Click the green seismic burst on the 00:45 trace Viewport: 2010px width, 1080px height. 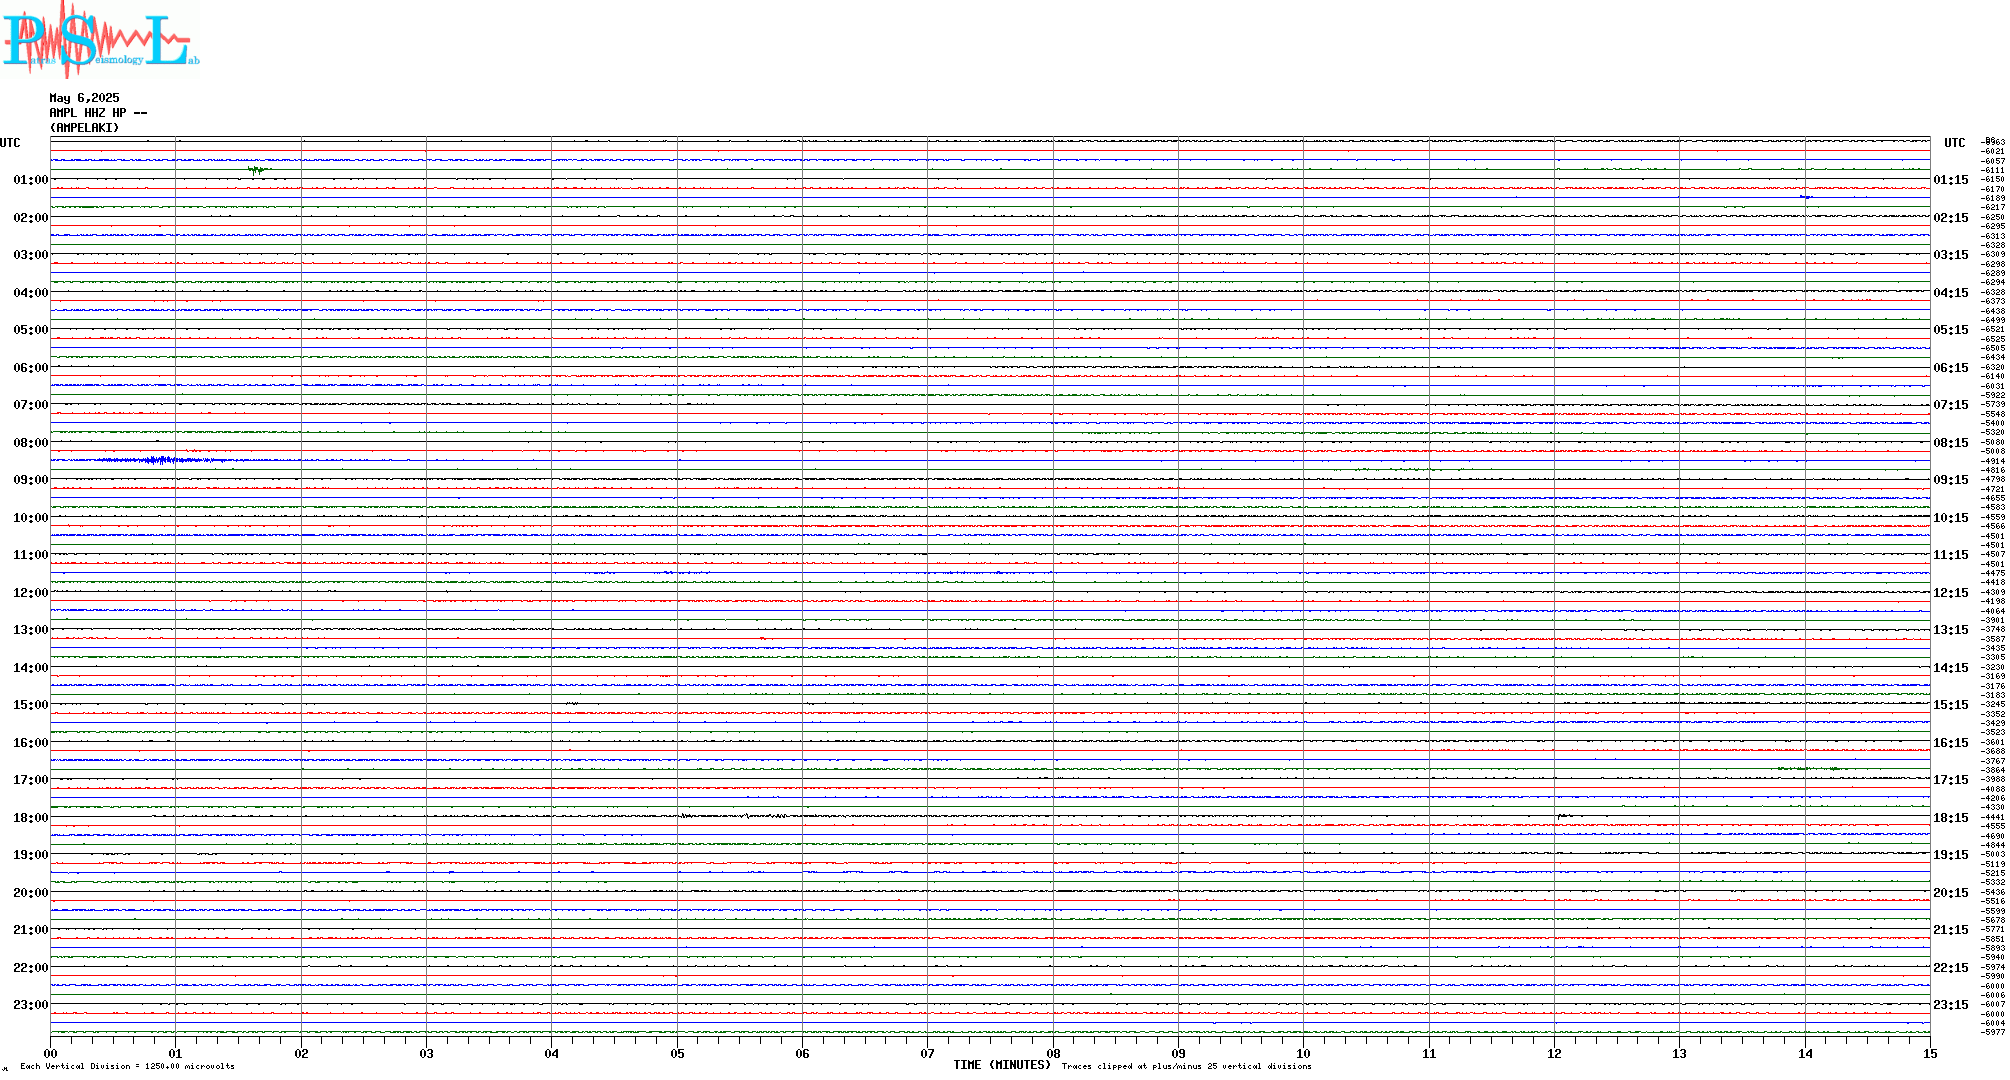pos(258,170)
